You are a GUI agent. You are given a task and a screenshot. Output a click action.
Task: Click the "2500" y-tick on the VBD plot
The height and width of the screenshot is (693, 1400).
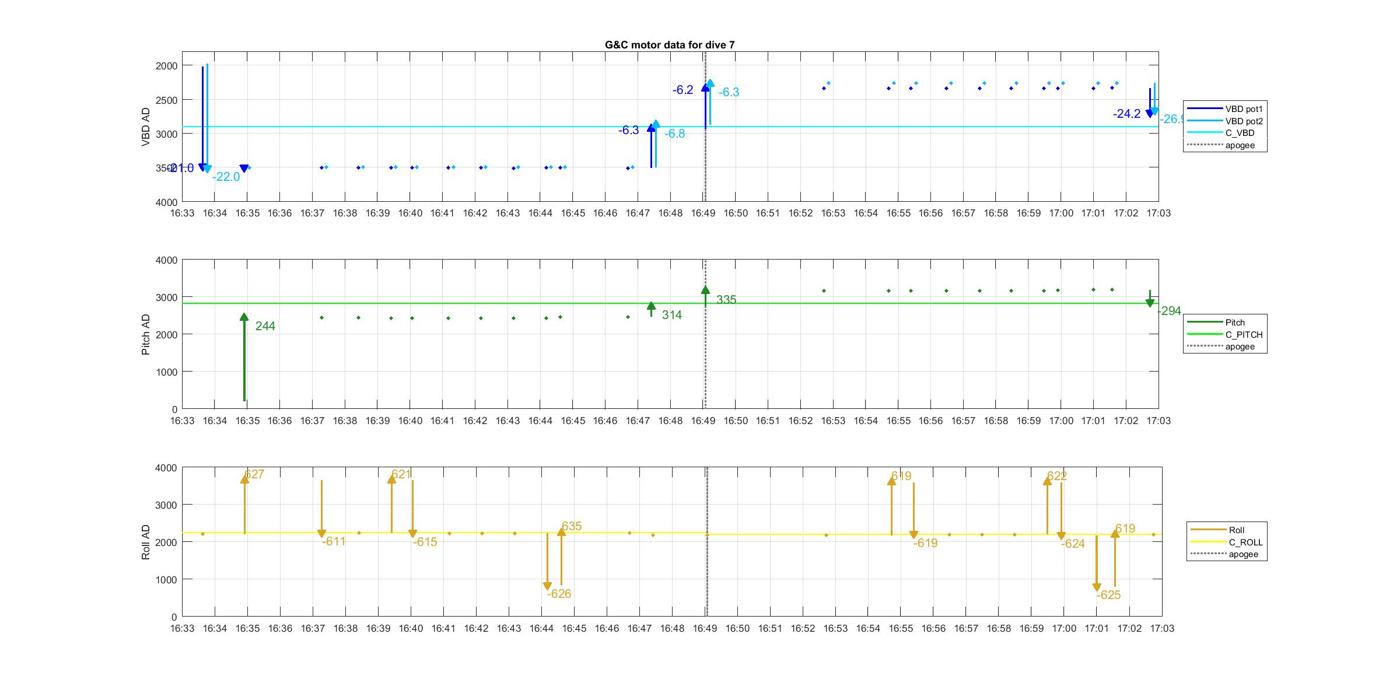click(x=166, y=100)
